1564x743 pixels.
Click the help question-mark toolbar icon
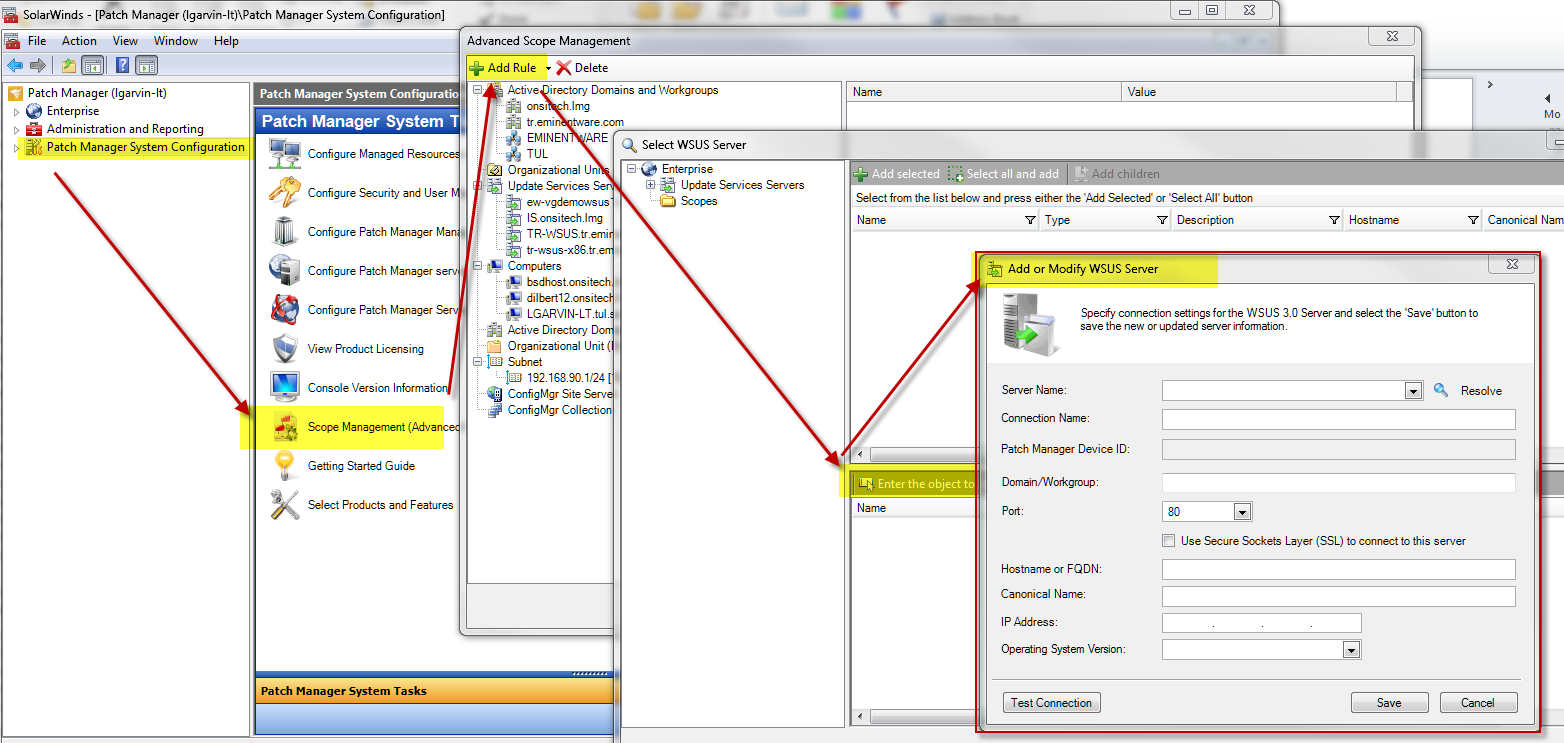coord(122,66)
